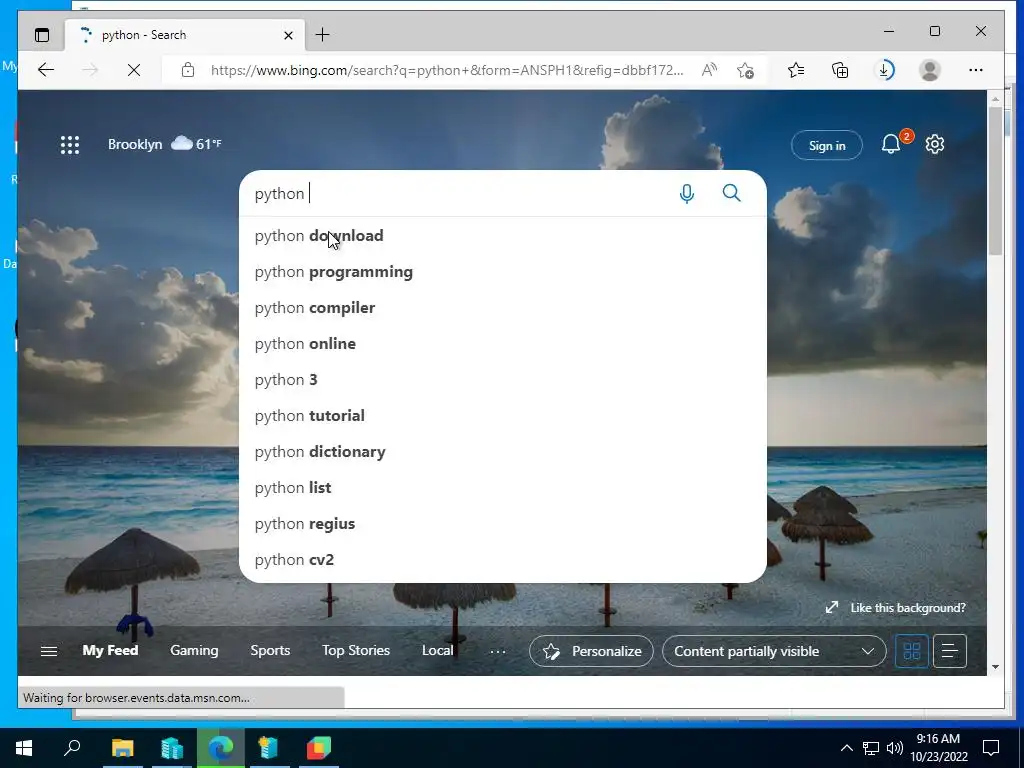Select suggestion python online
Image resolution: width=1024 pixels, height=768 pixels.
[x=503, y=344]
